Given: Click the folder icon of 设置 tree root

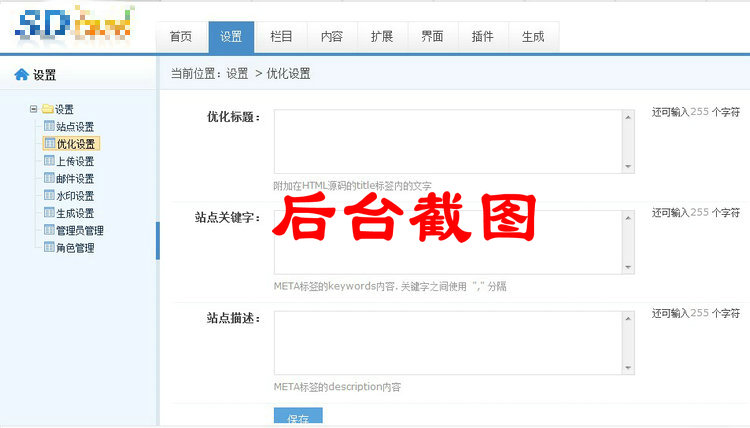Looking at the screenshot, I should pos(47,109).
